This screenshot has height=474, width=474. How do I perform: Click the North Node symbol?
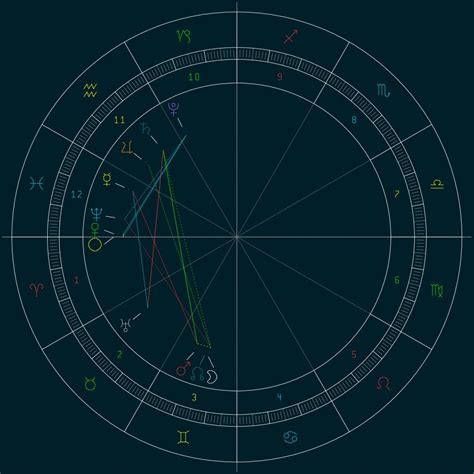tap(197, 374)
